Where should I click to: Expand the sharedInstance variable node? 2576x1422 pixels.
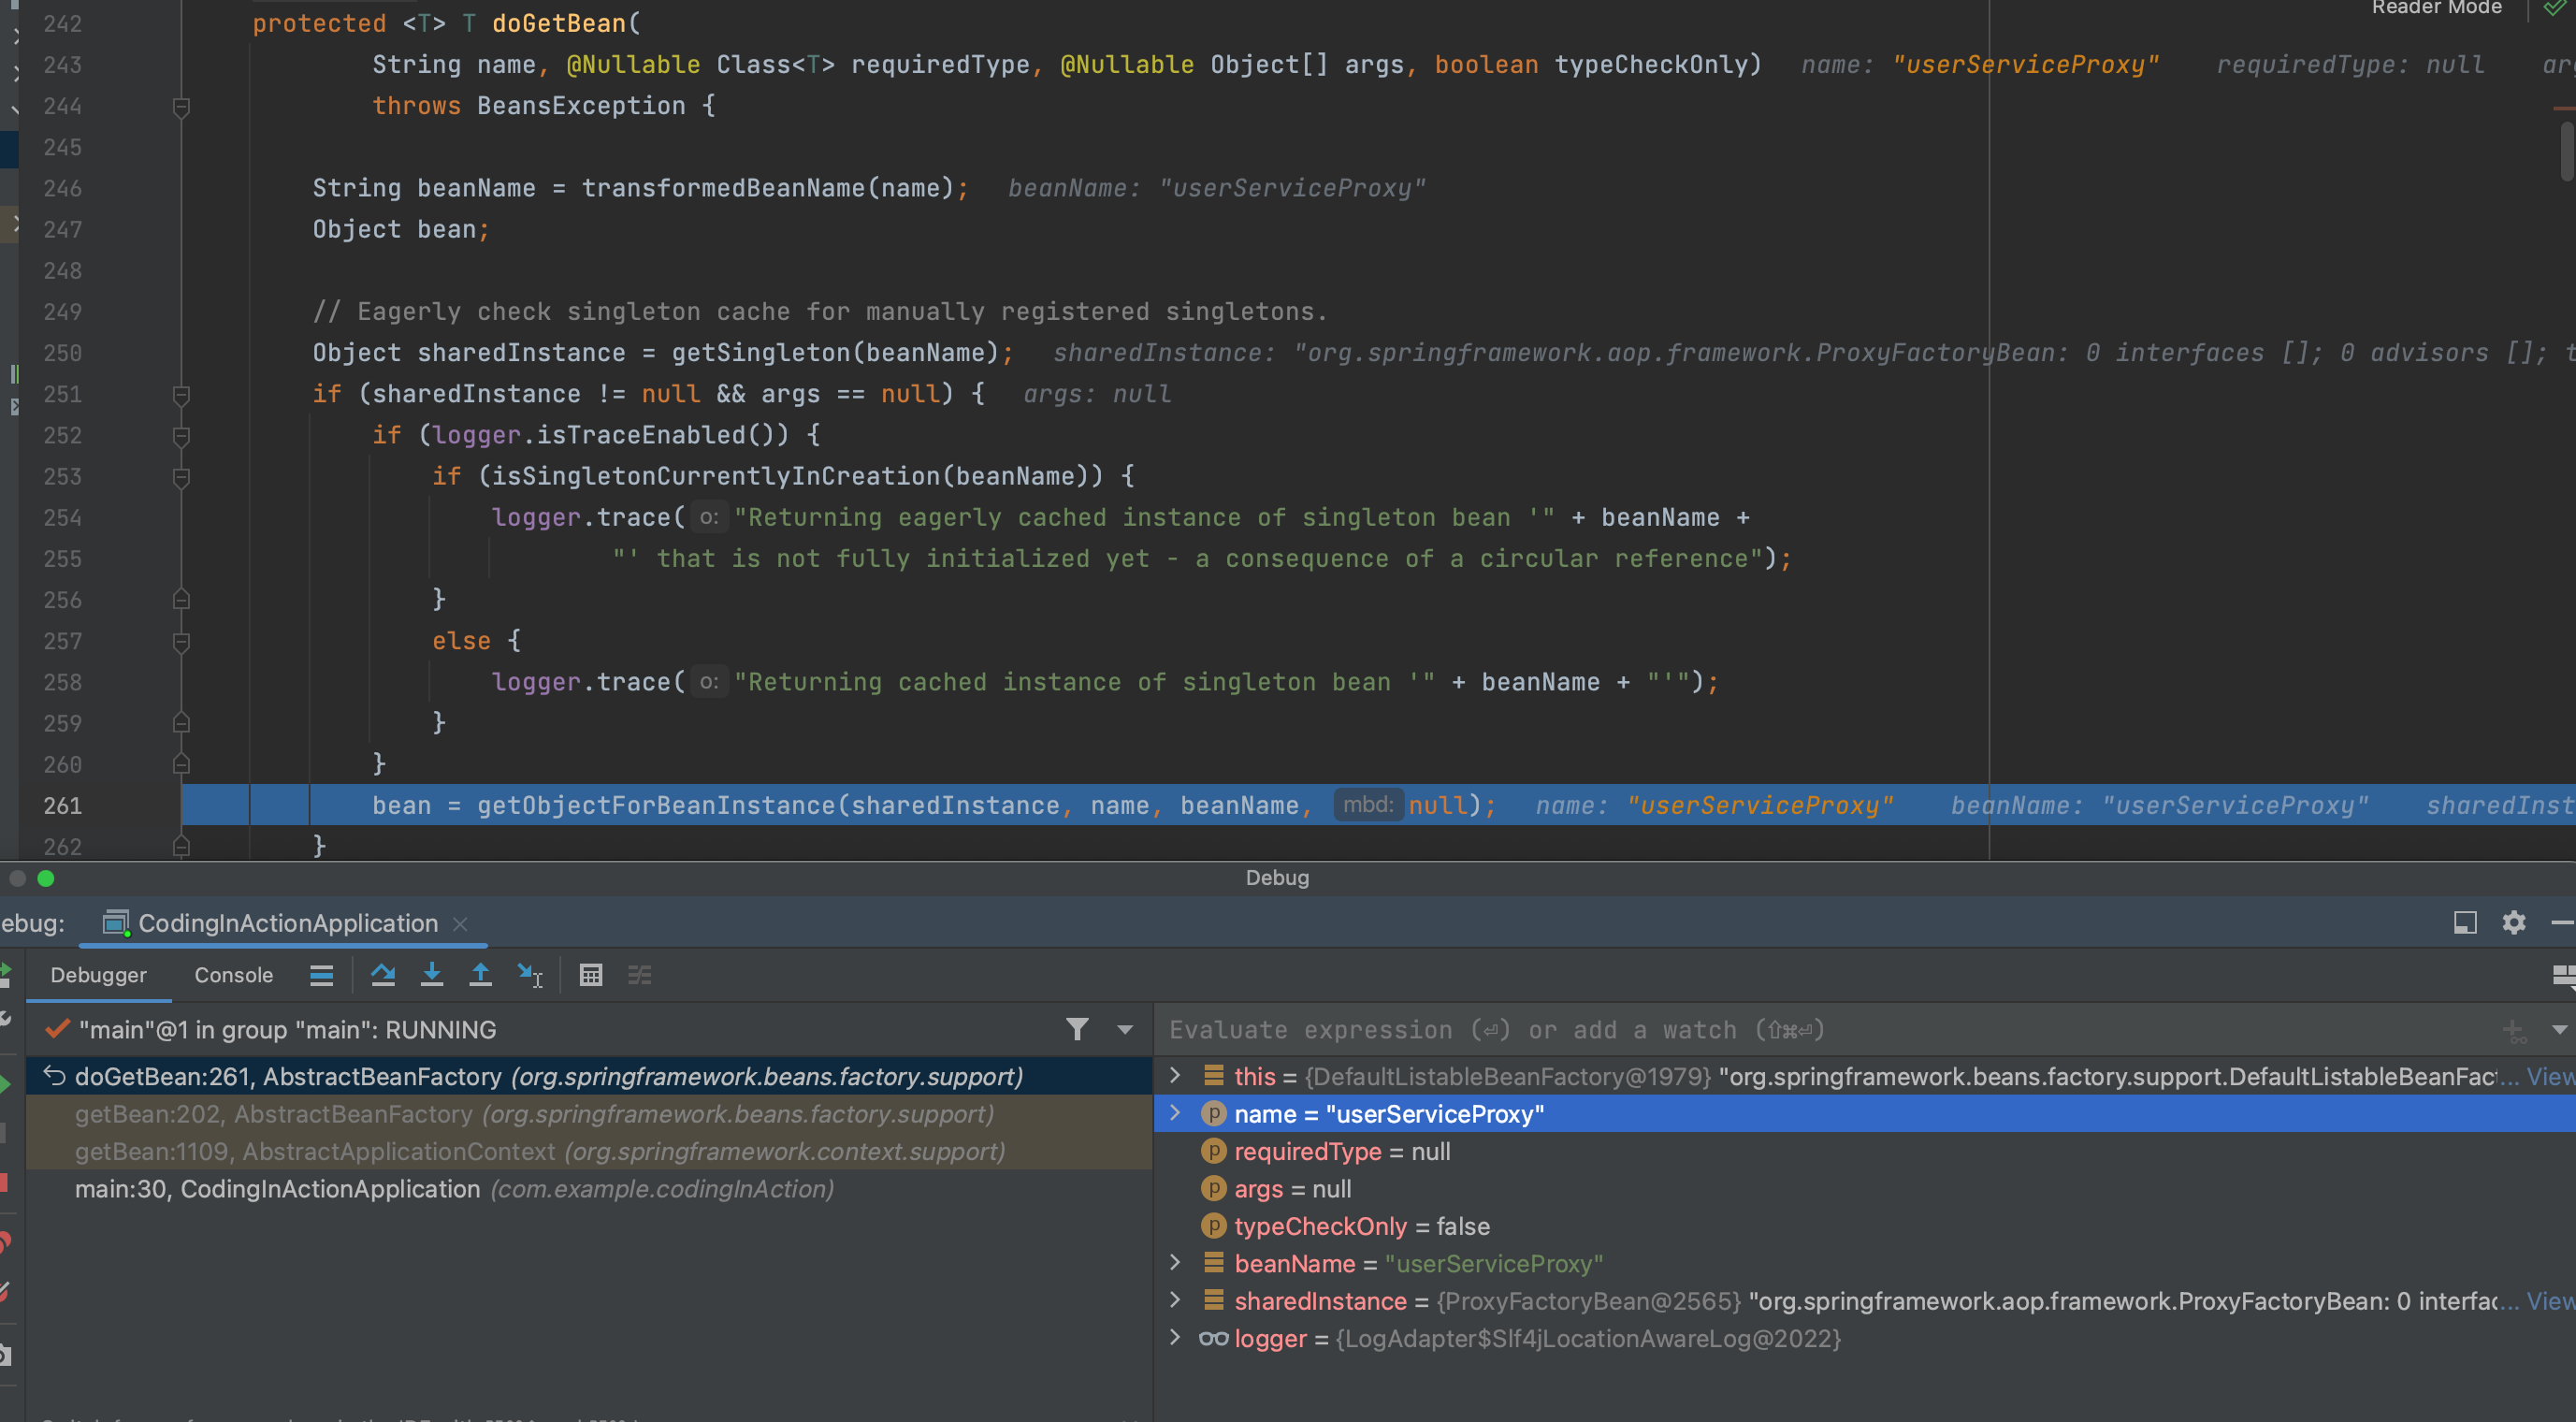pyautogui.click(x=1175, y=1300)
